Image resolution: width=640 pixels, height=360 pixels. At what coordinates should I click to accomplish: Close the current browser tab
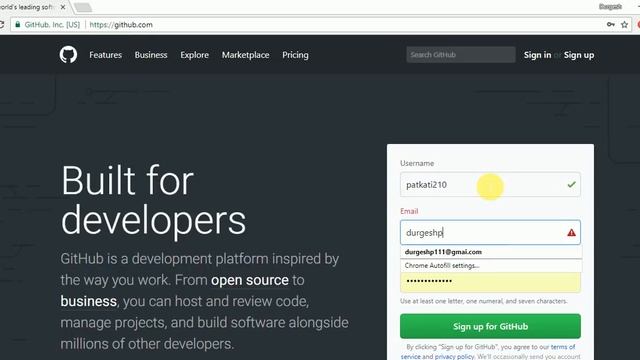(63, 7)
